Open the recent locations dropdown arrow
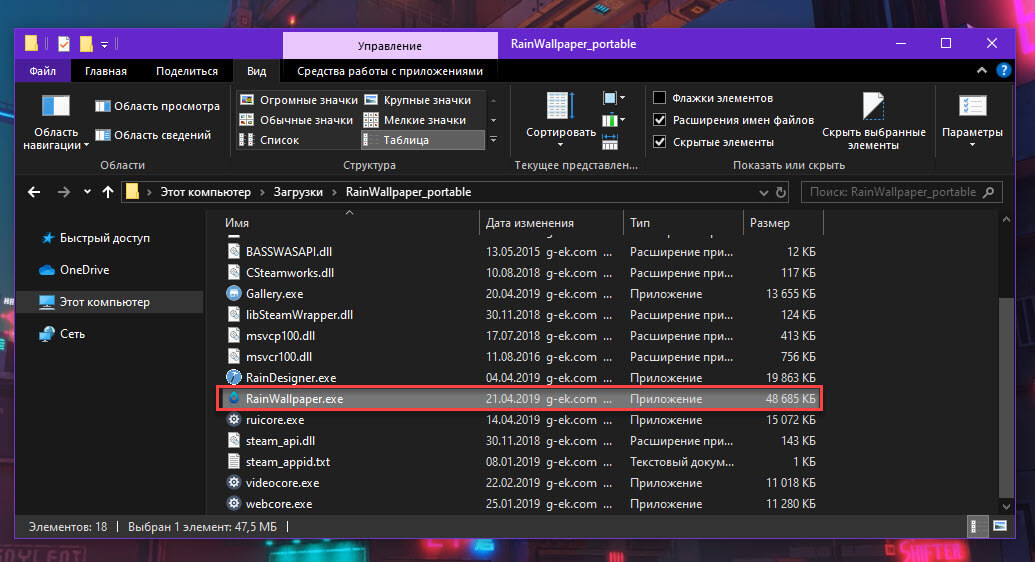1035x562 pixels. (87, 192)
